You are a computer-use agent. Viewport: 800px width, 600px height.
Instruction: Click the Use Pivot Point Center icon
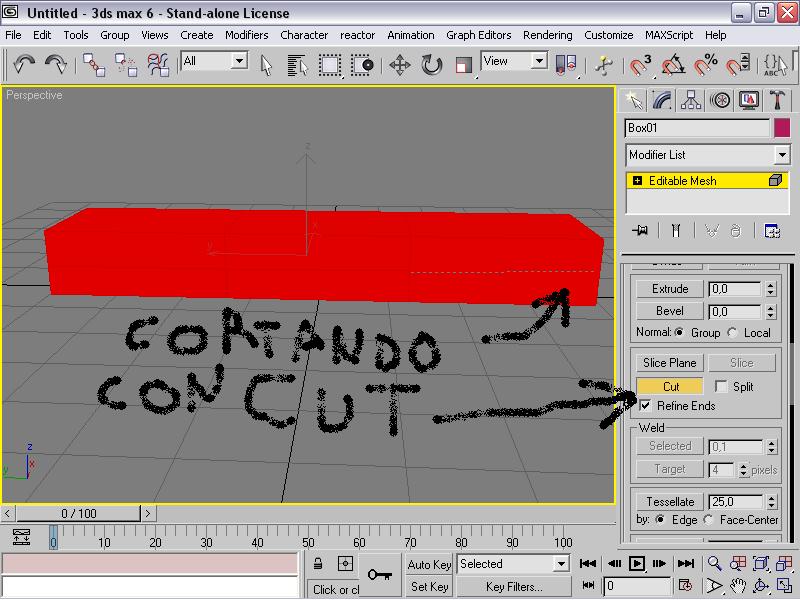click(565, 65)
